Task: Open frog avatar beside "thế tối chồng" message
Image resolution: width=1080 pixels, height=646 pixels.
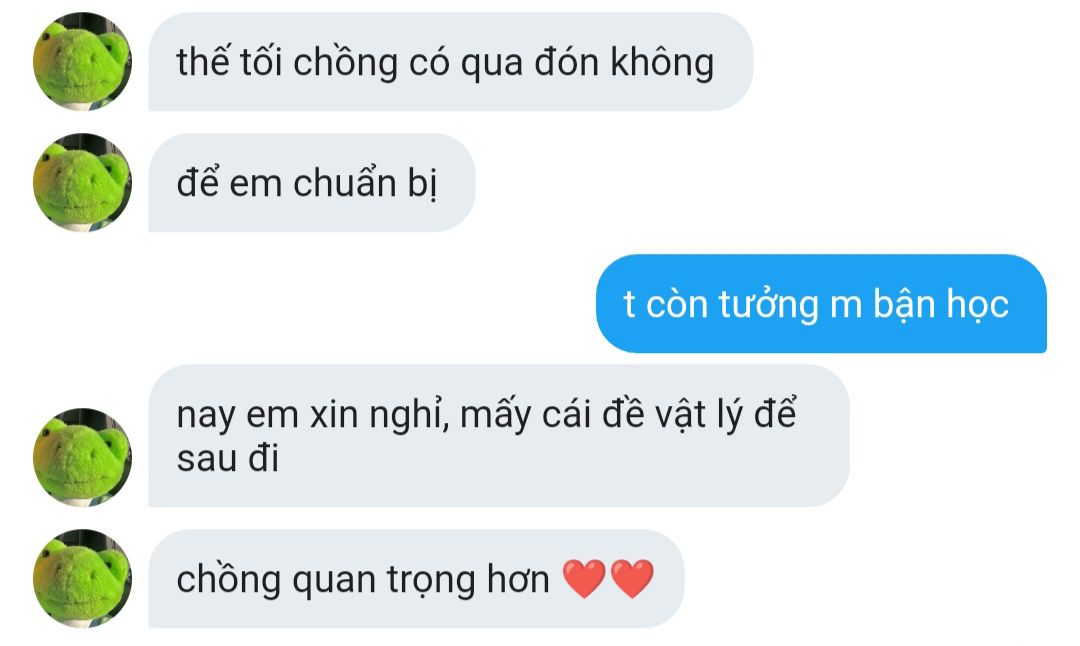Action: 82,61
